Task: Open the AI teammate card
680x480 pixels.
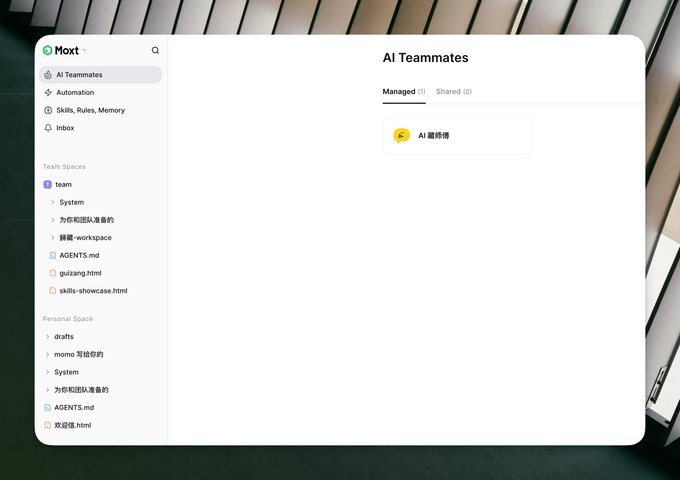Action: [x=458, y=135]
